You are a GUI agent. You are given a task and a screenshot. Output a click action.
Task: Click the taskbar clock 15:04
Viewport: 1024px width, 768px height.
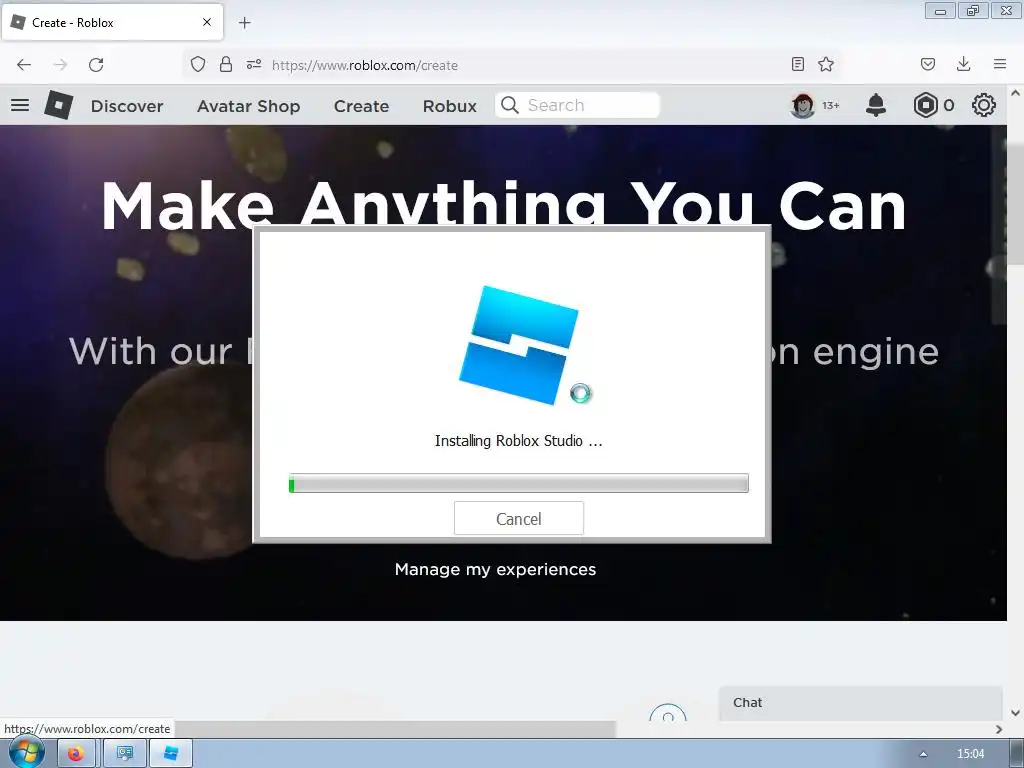click(x=970, y=754)
